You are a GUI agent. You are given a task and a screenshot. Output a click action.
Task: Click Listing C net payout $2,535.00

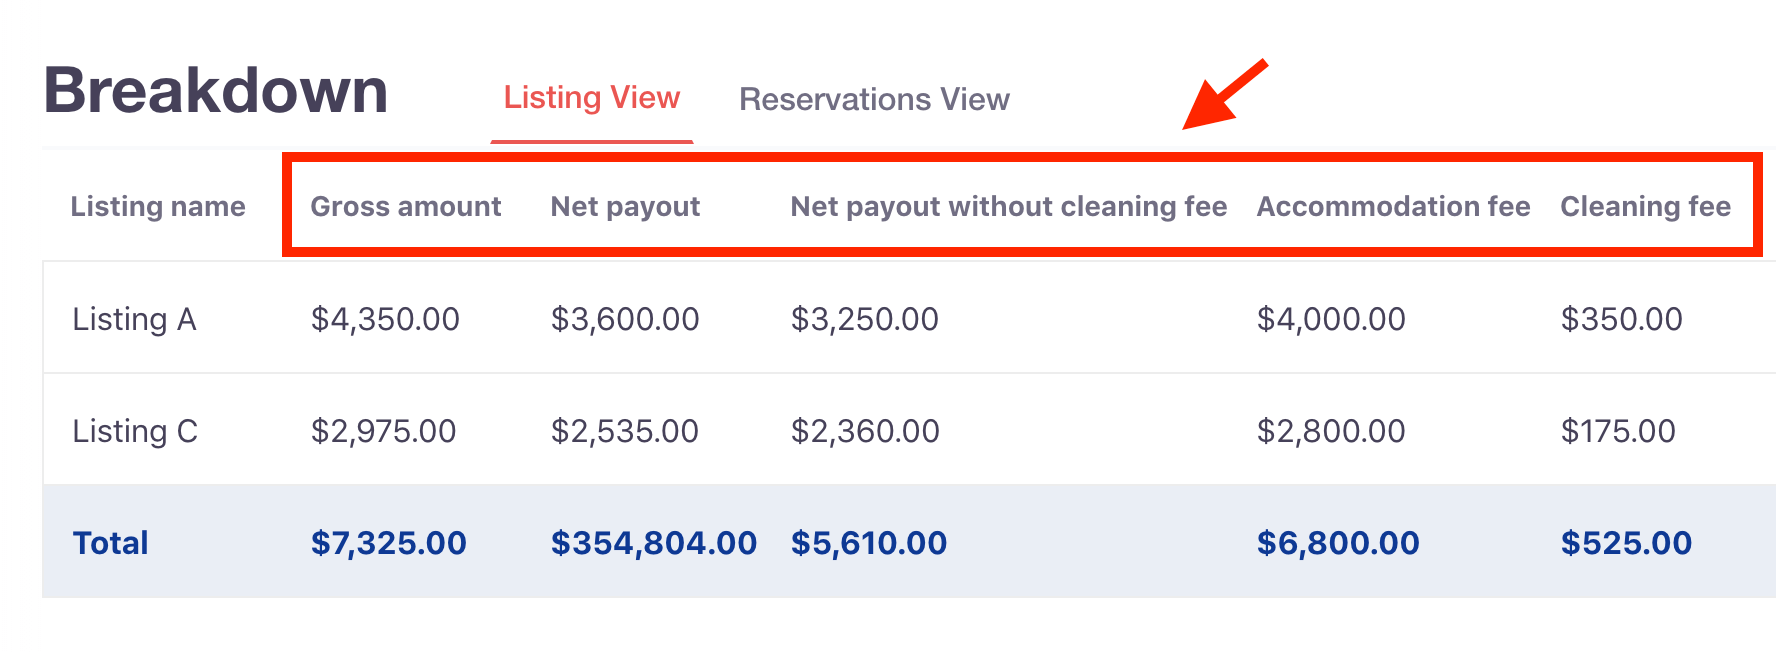pos(624,431)
